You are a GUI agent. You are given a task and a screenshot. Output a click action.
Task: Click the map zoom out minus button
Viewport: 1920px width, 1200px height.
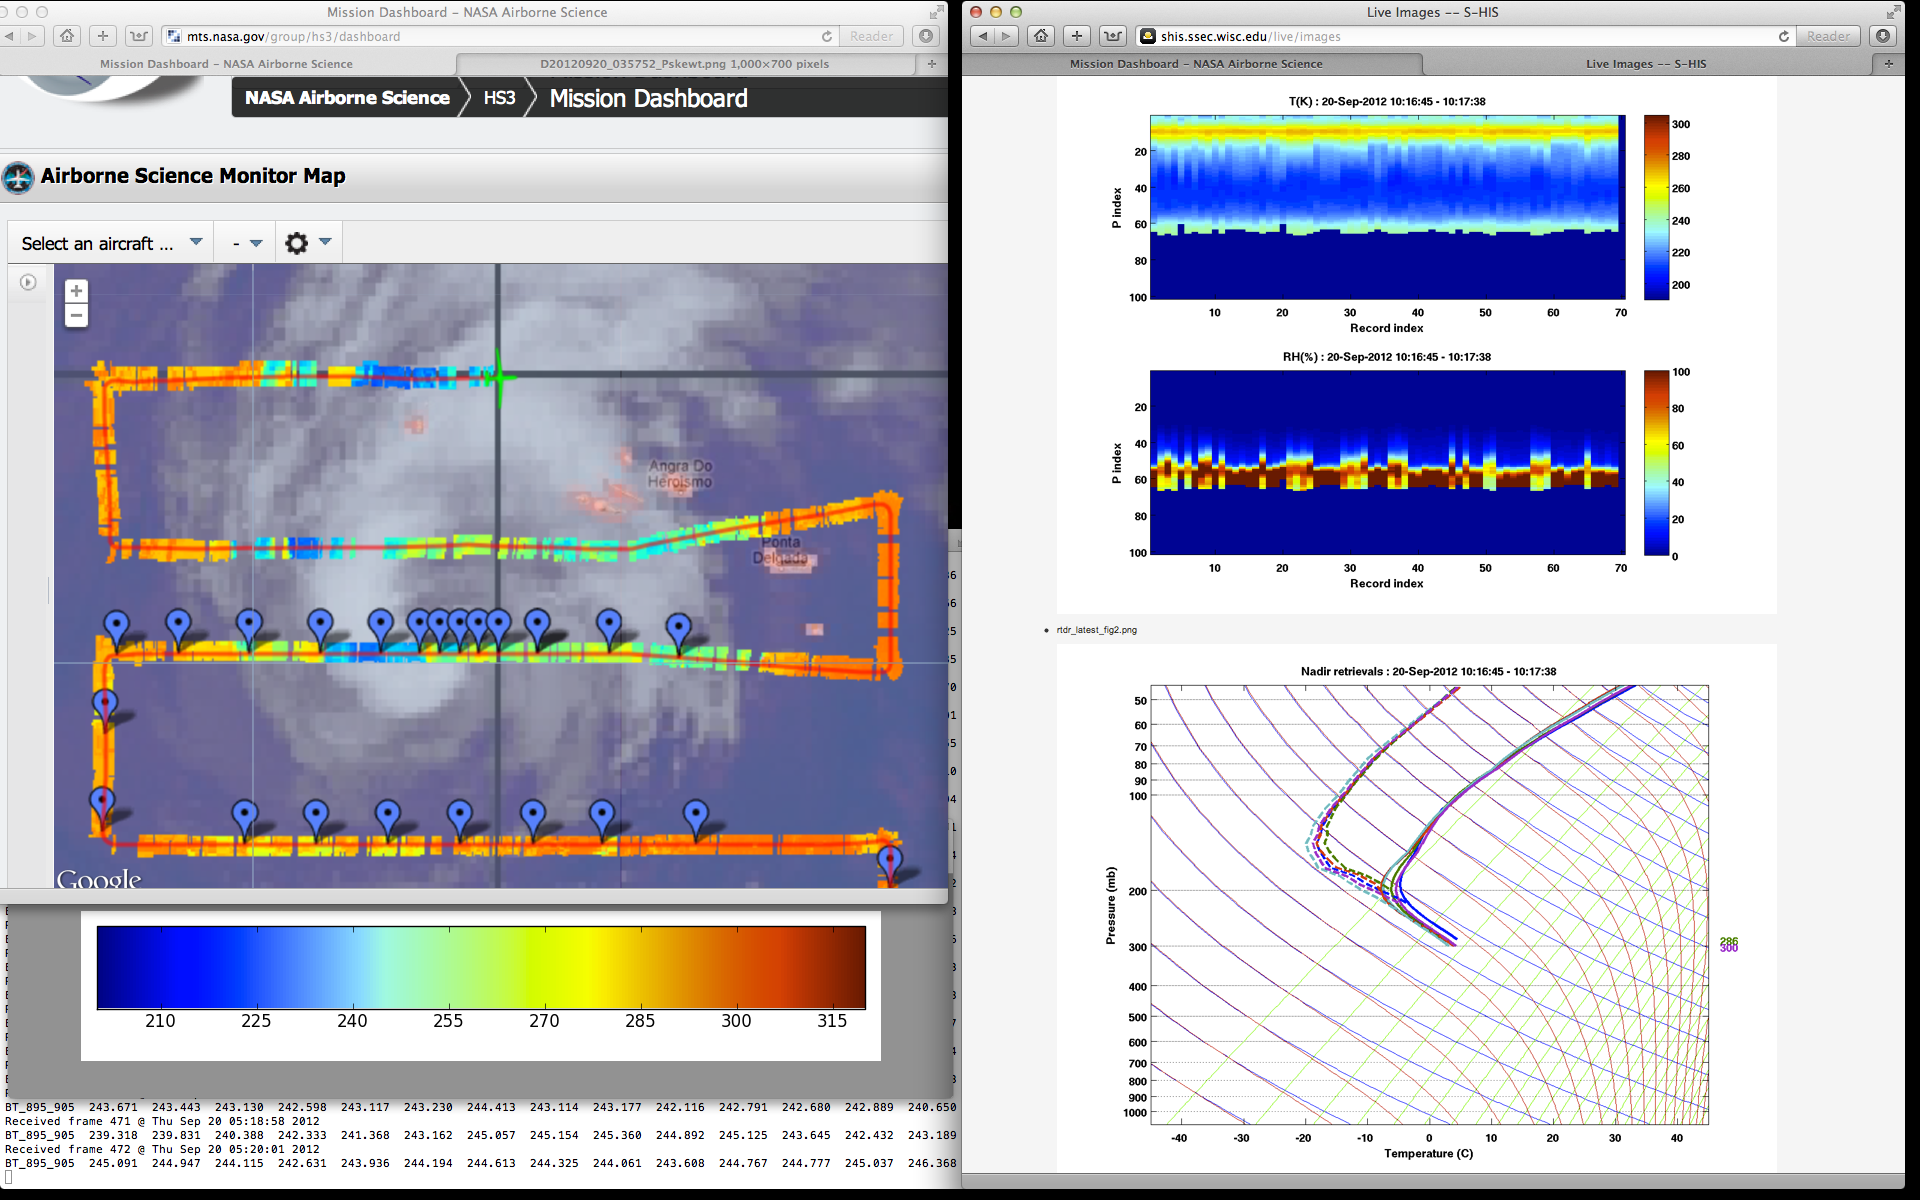76,316
